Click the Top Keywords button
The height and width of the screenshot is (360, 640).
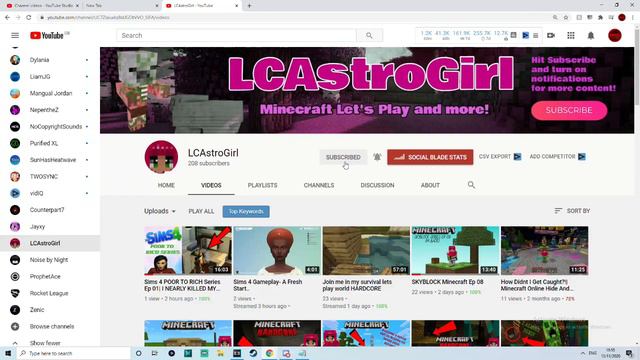coord(246,211)
